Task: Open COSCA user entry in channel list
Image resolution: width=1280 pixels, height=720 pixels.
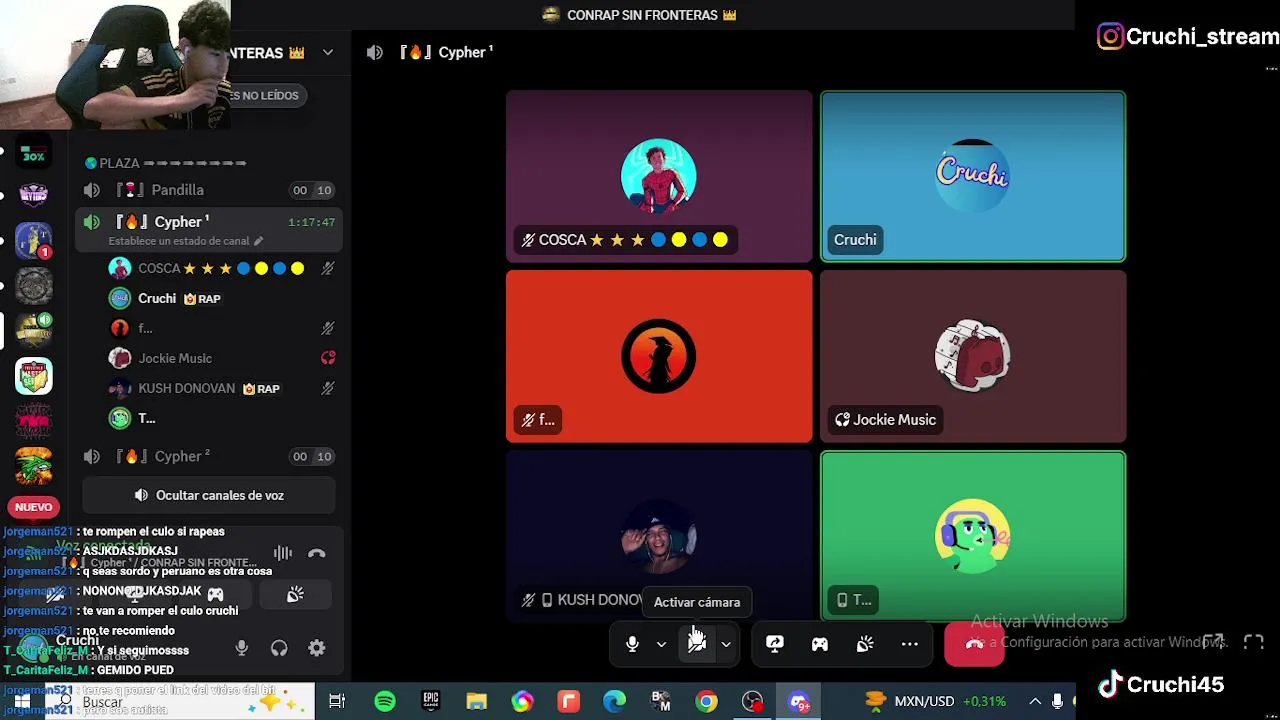Action: click(222, 268)
